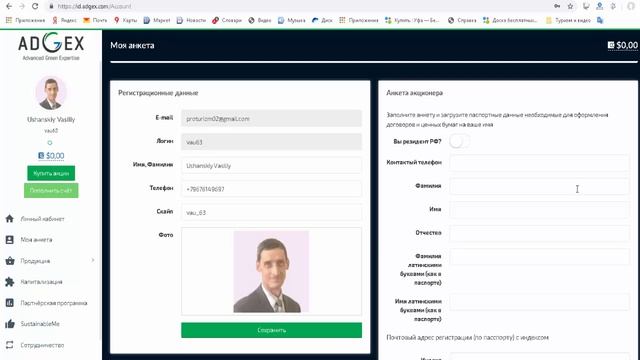Open the Видео bookmark
640x360 pixels.
[260, 20]
